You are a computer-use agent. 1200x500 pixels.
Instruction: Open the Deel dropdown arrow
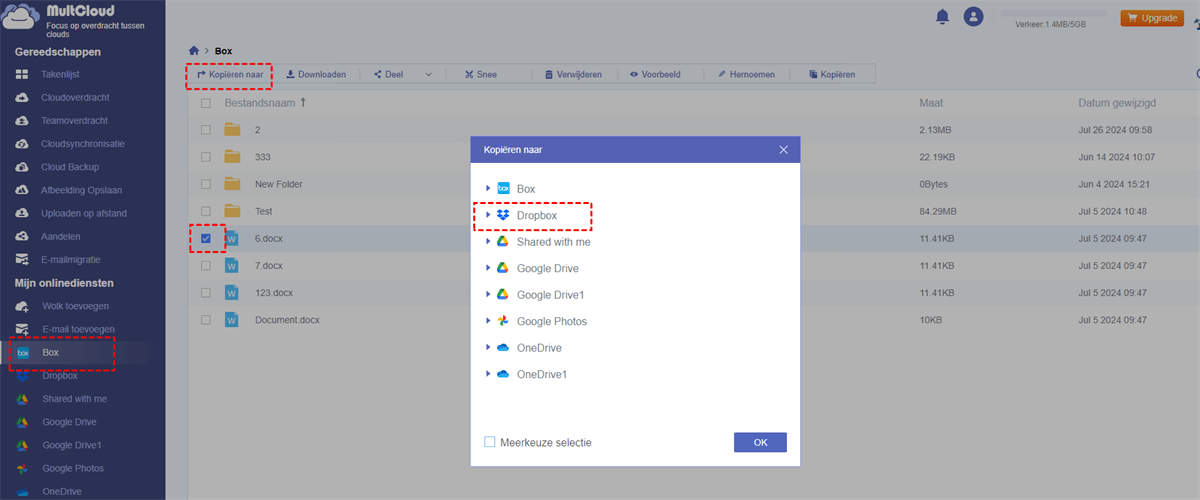coord(429,74)
